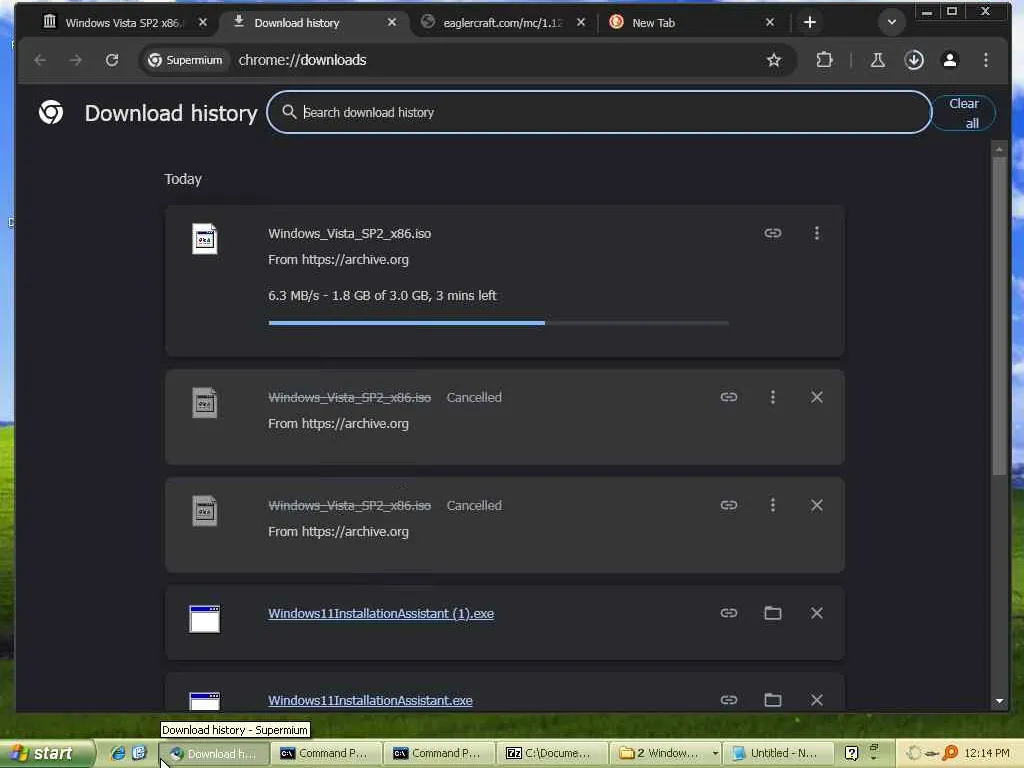Close the New Tab tab
Image resolution: width=1024 pixels, height=768 pixels.
pyautogui.click(x=770, y=22)
